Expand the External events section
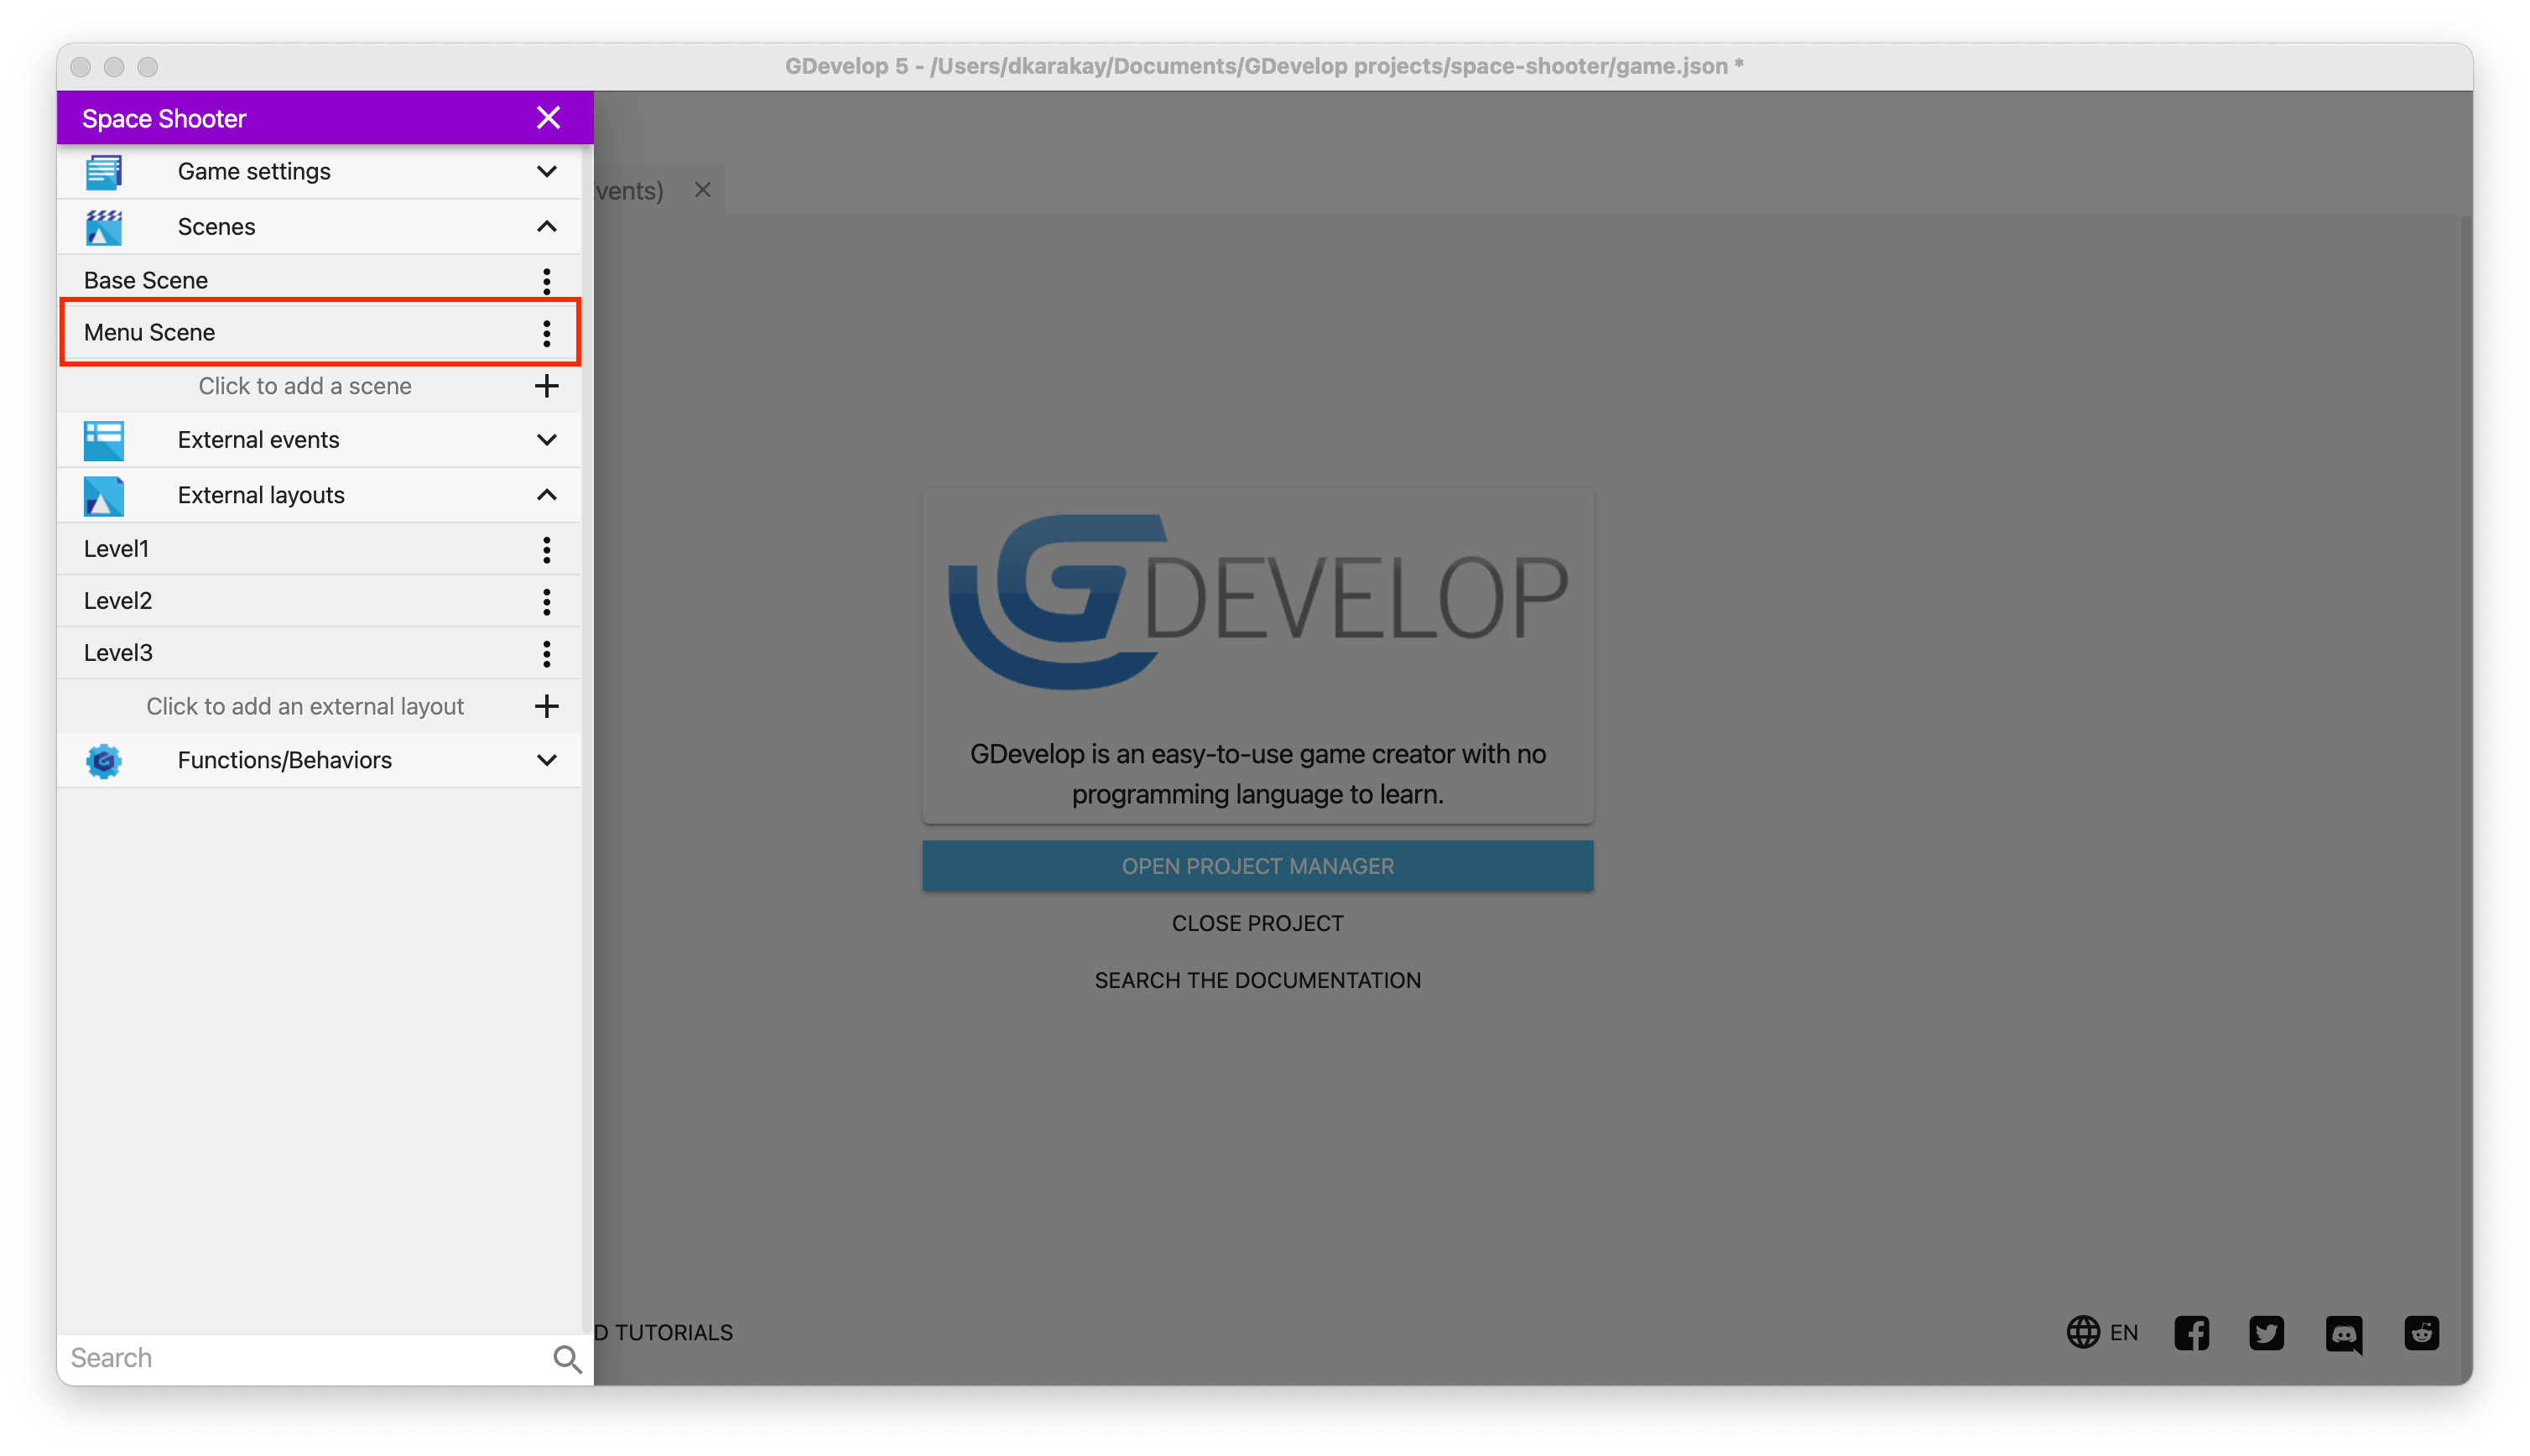2530x1456 pixels. tap(546, 440)
